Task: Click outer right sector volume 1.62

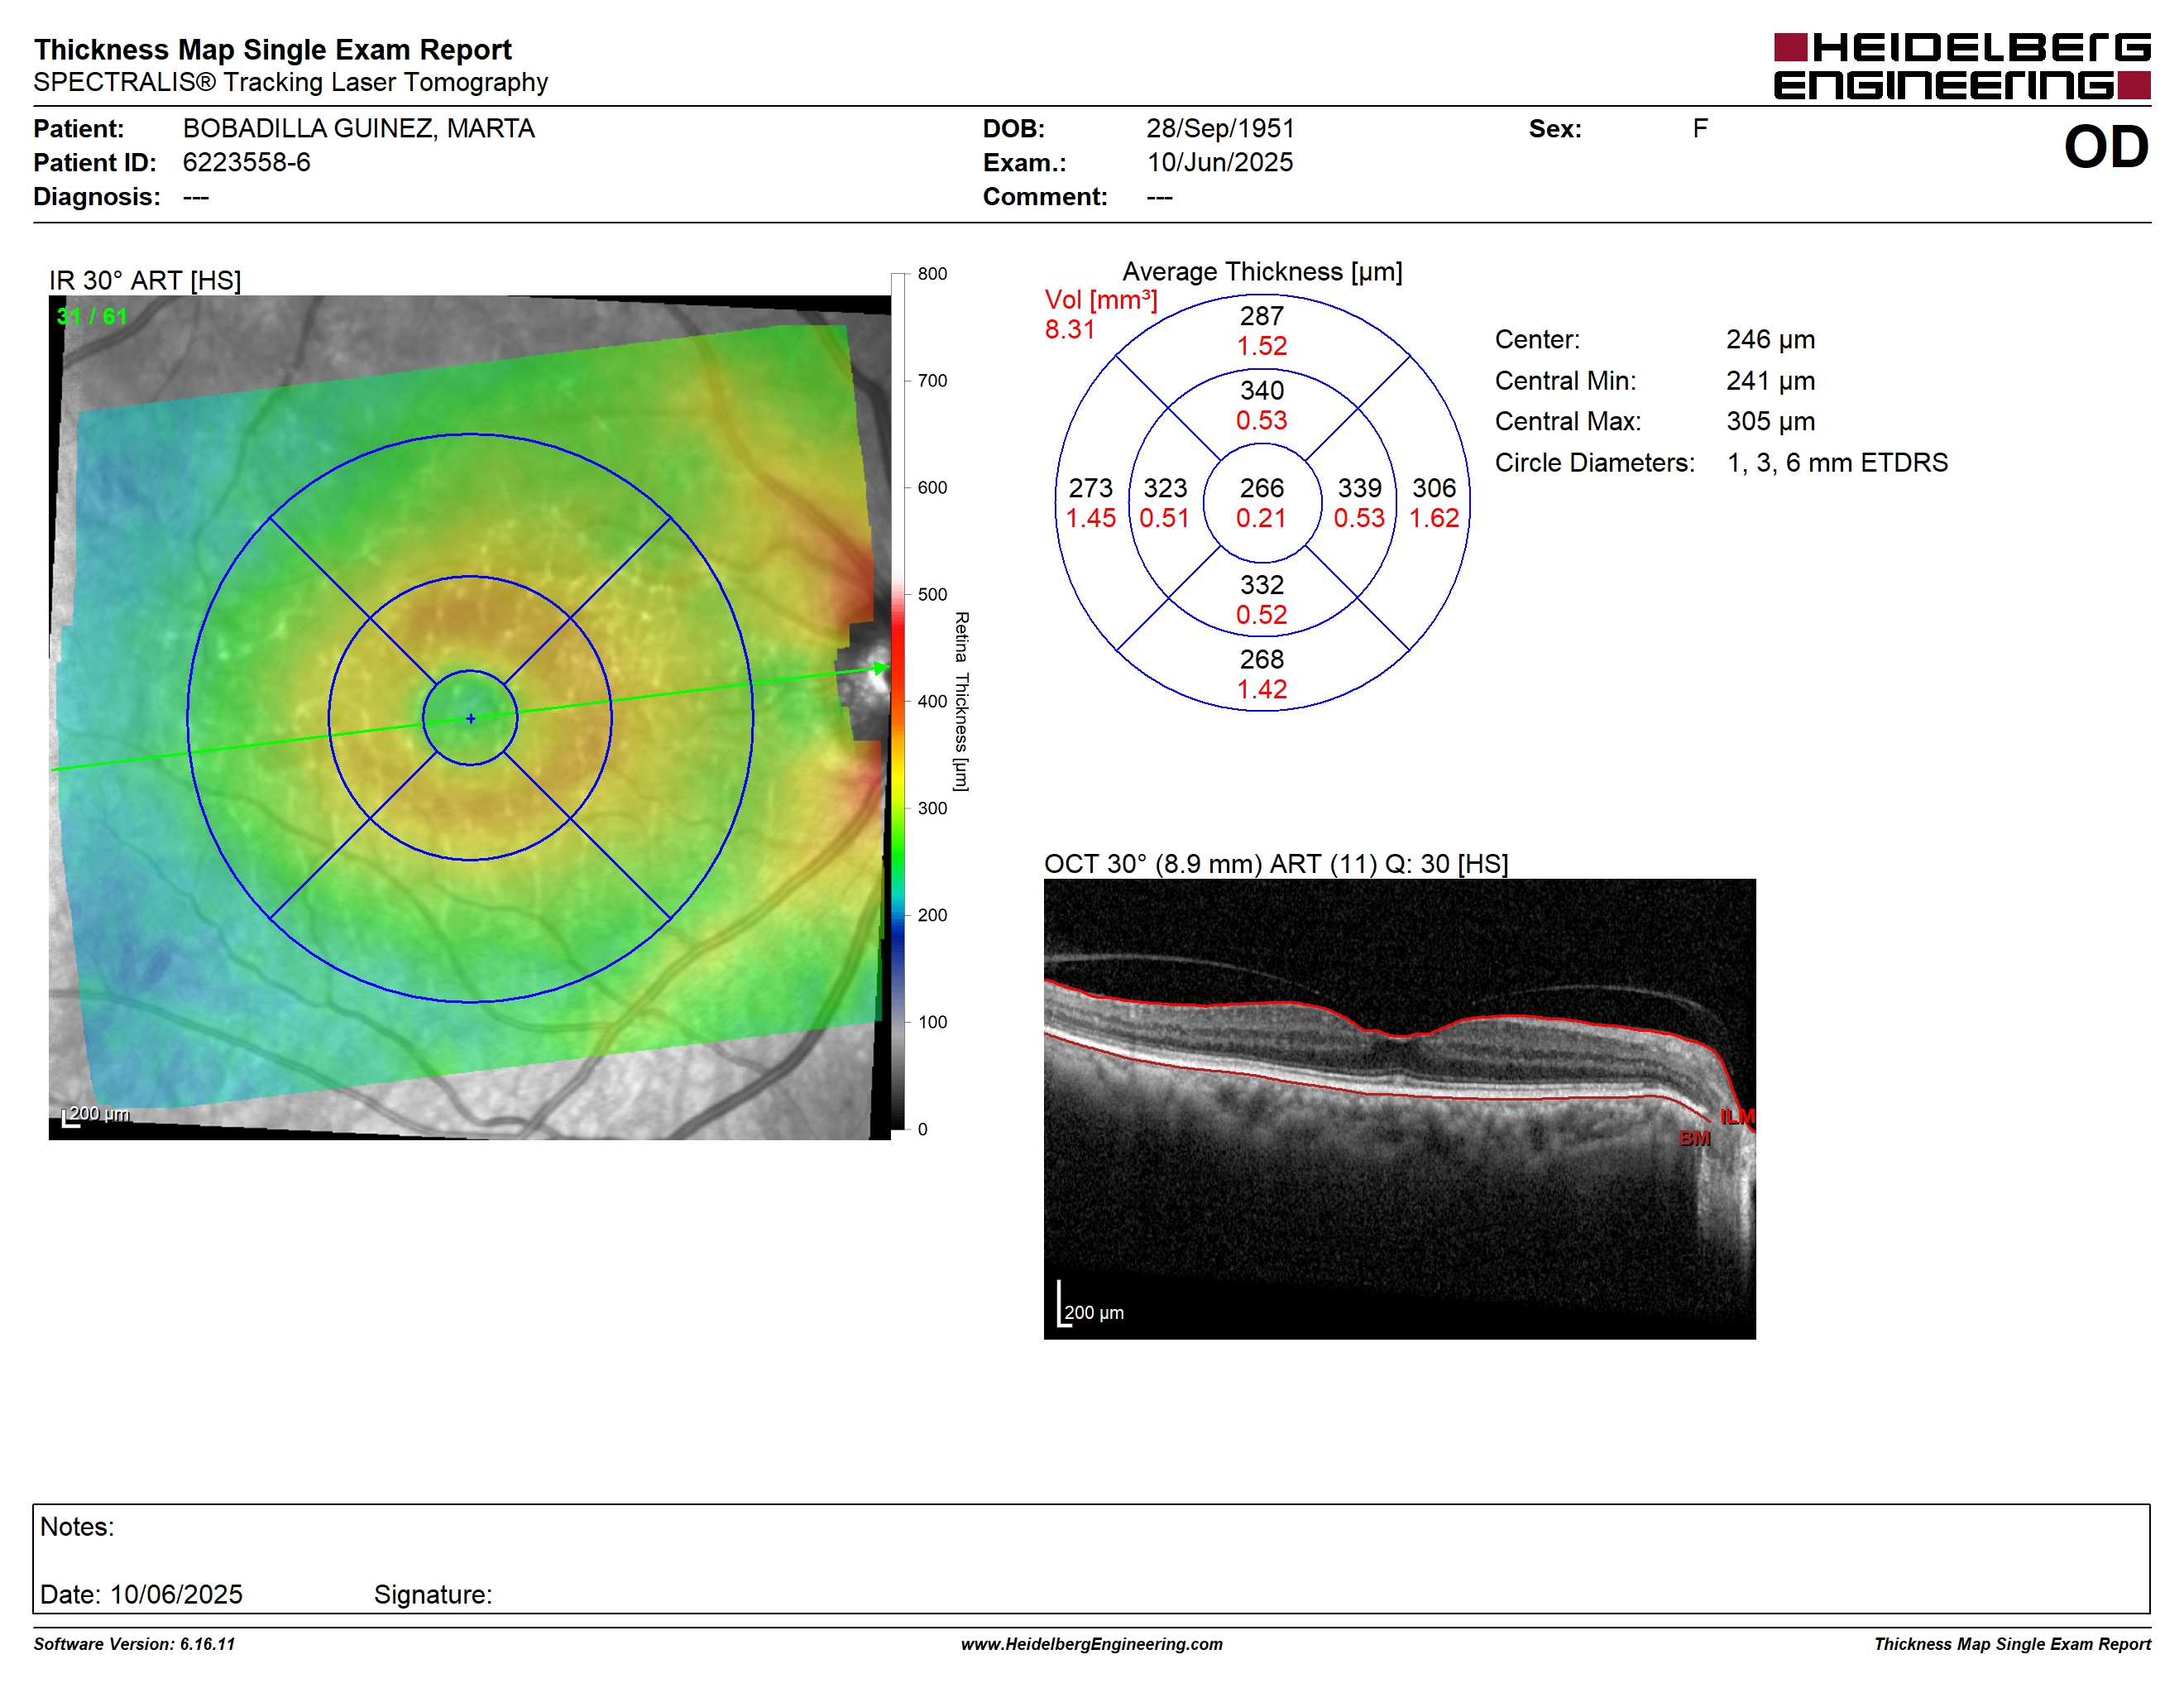Action: click(1434, 518)
